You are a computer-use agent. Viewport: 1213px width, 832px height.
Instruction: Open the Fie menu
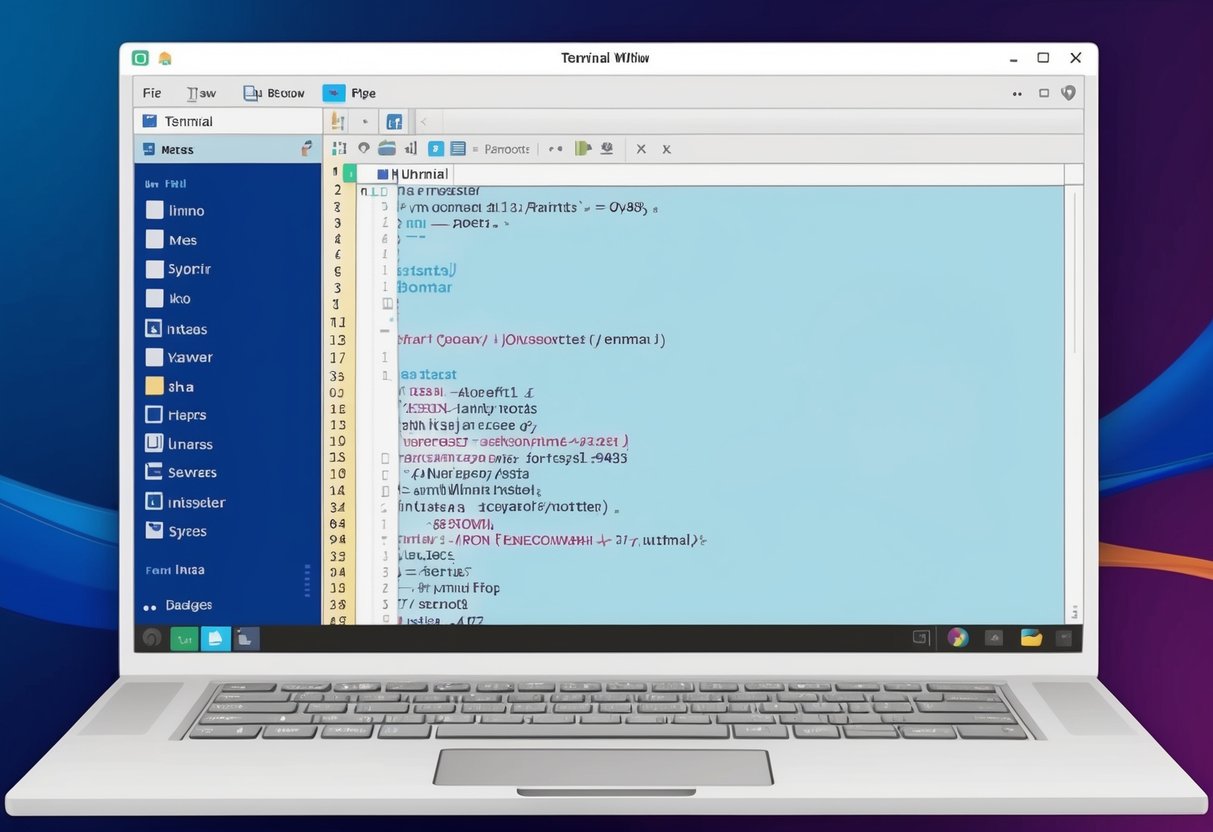coord(151,92)
